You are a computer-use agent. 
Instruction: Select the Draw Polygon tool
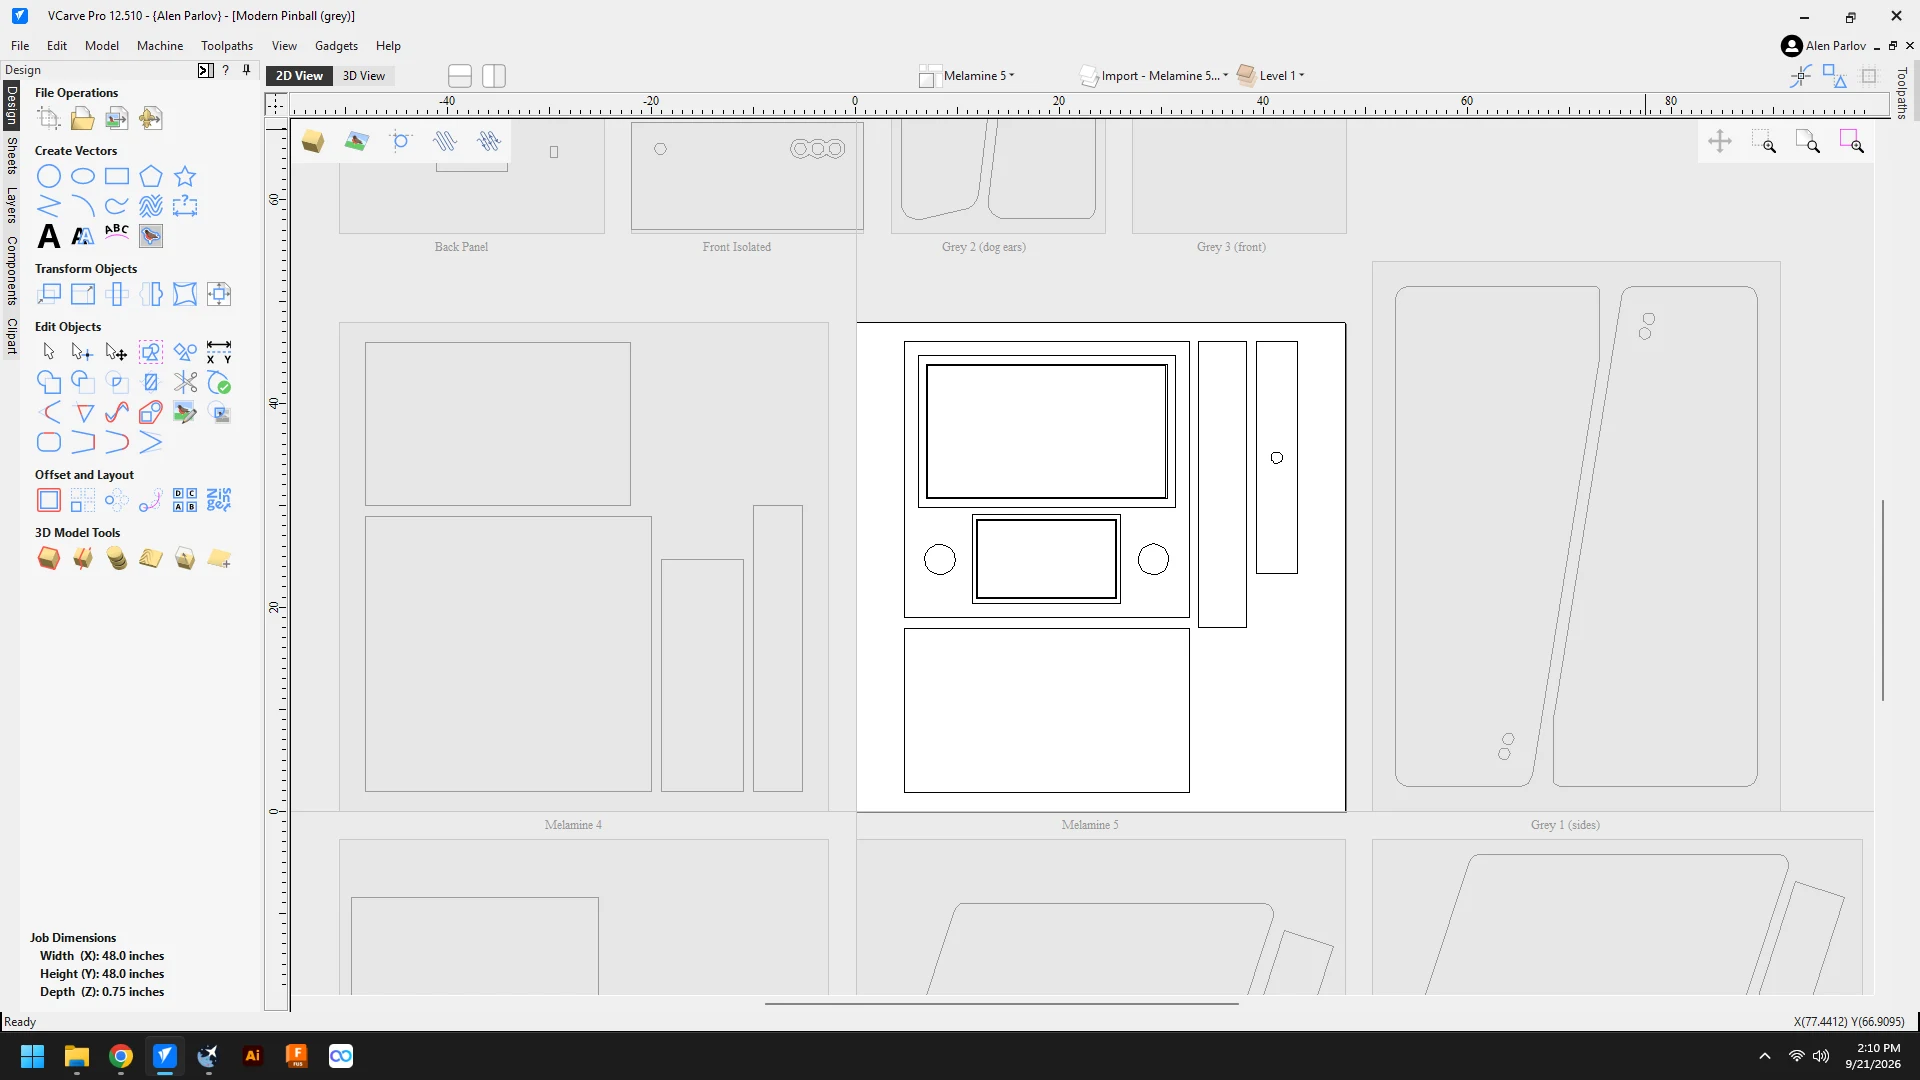tap(151, 177)
